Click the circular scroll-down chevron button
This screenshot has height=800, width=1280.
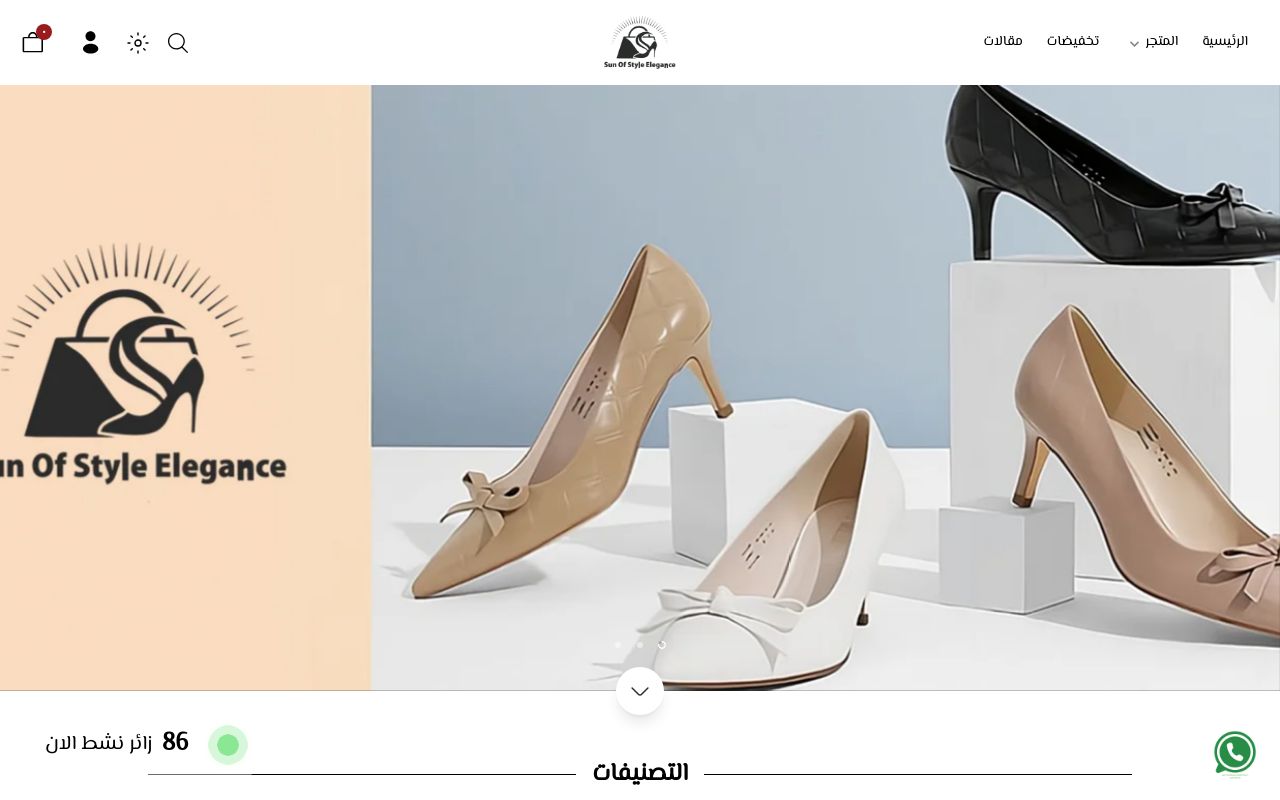tap(640, 691)
